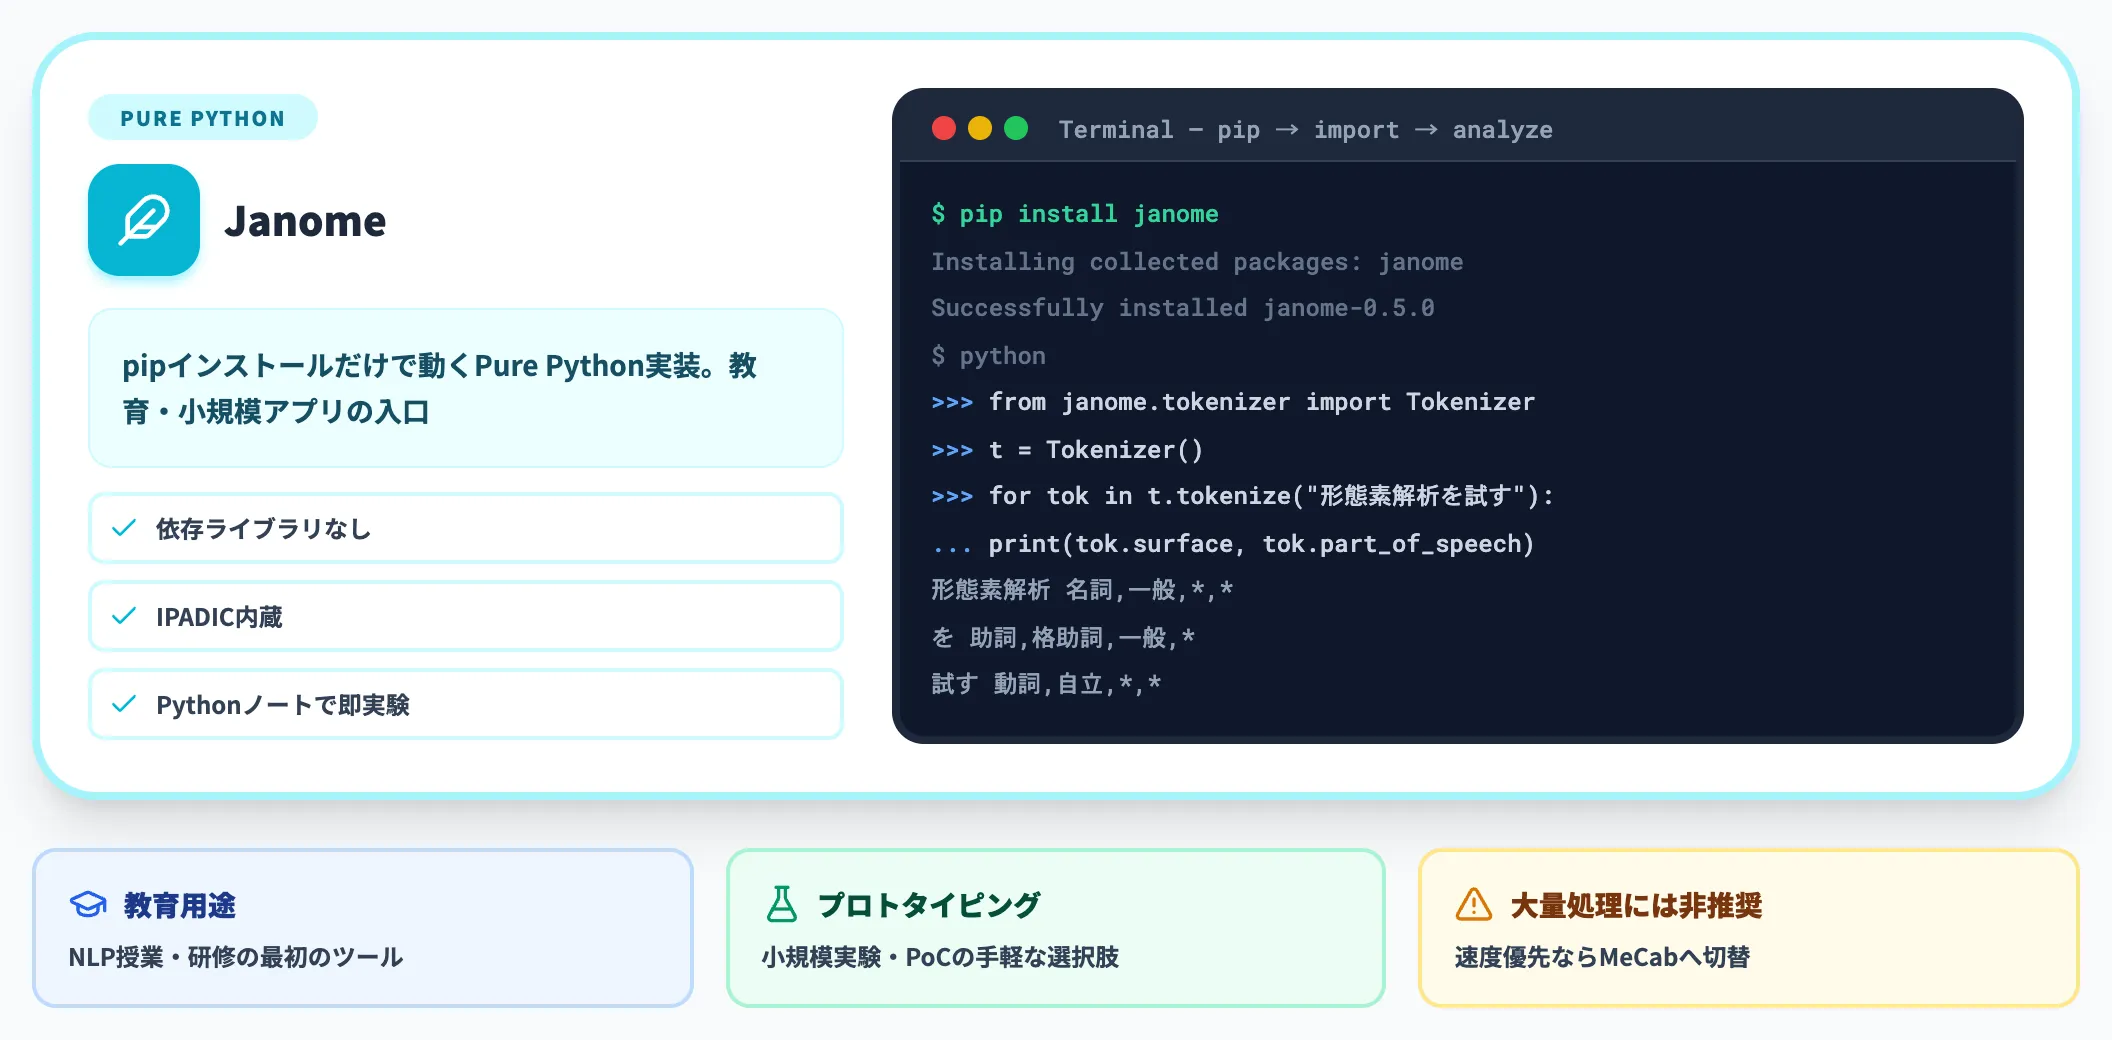This screenshot has height=1040, width=2112.
Task: Click the flask icon beside プロトタイピング
Action: 782,904
